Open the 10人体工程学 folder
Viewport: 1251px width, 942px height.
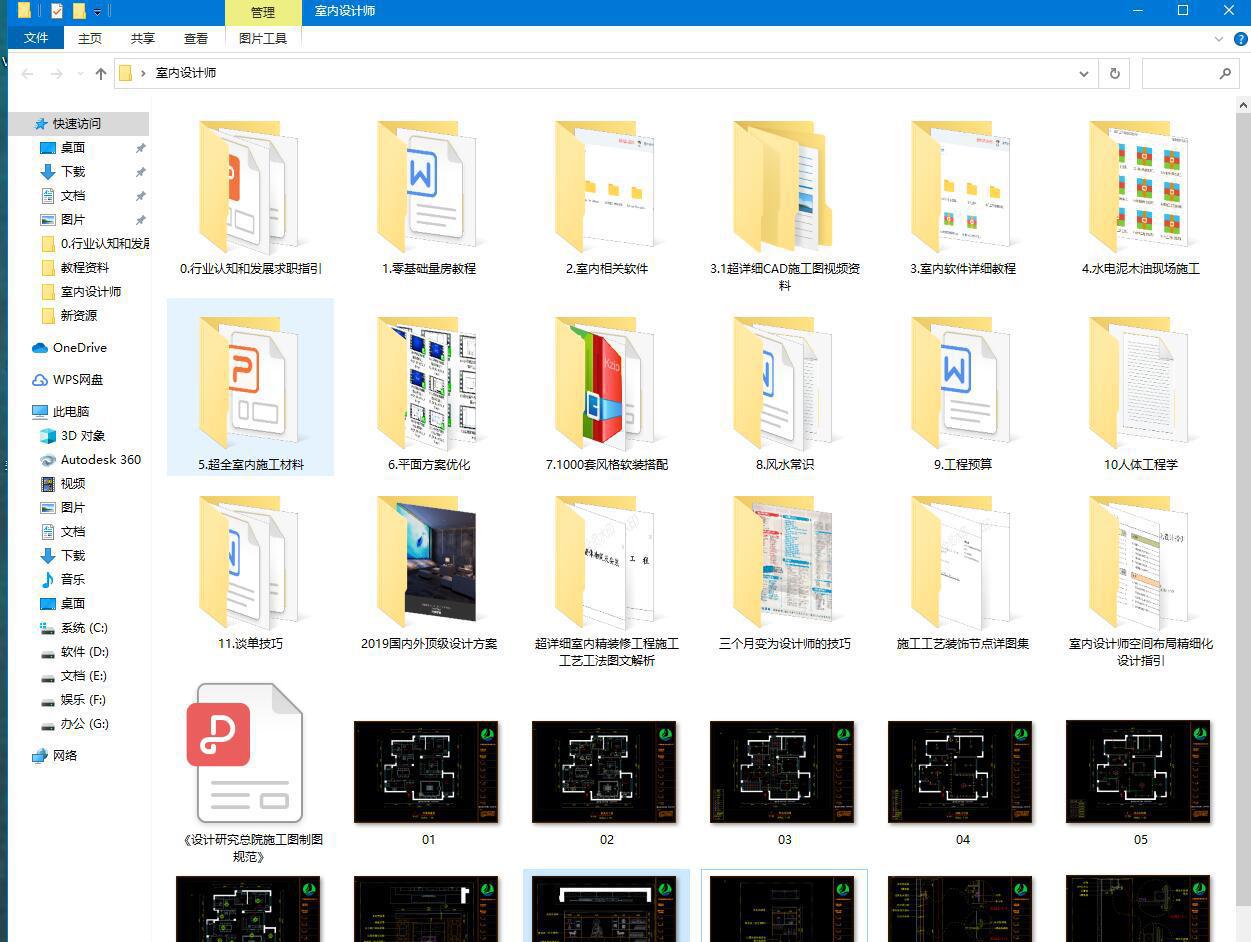tap(1140, 394)
